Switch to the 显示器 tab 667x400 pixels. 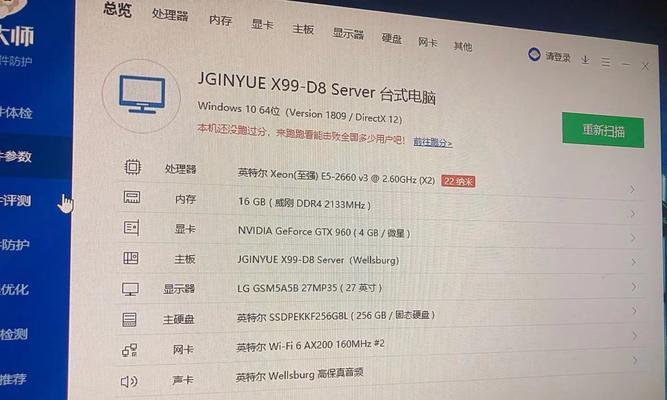(348, 34)
